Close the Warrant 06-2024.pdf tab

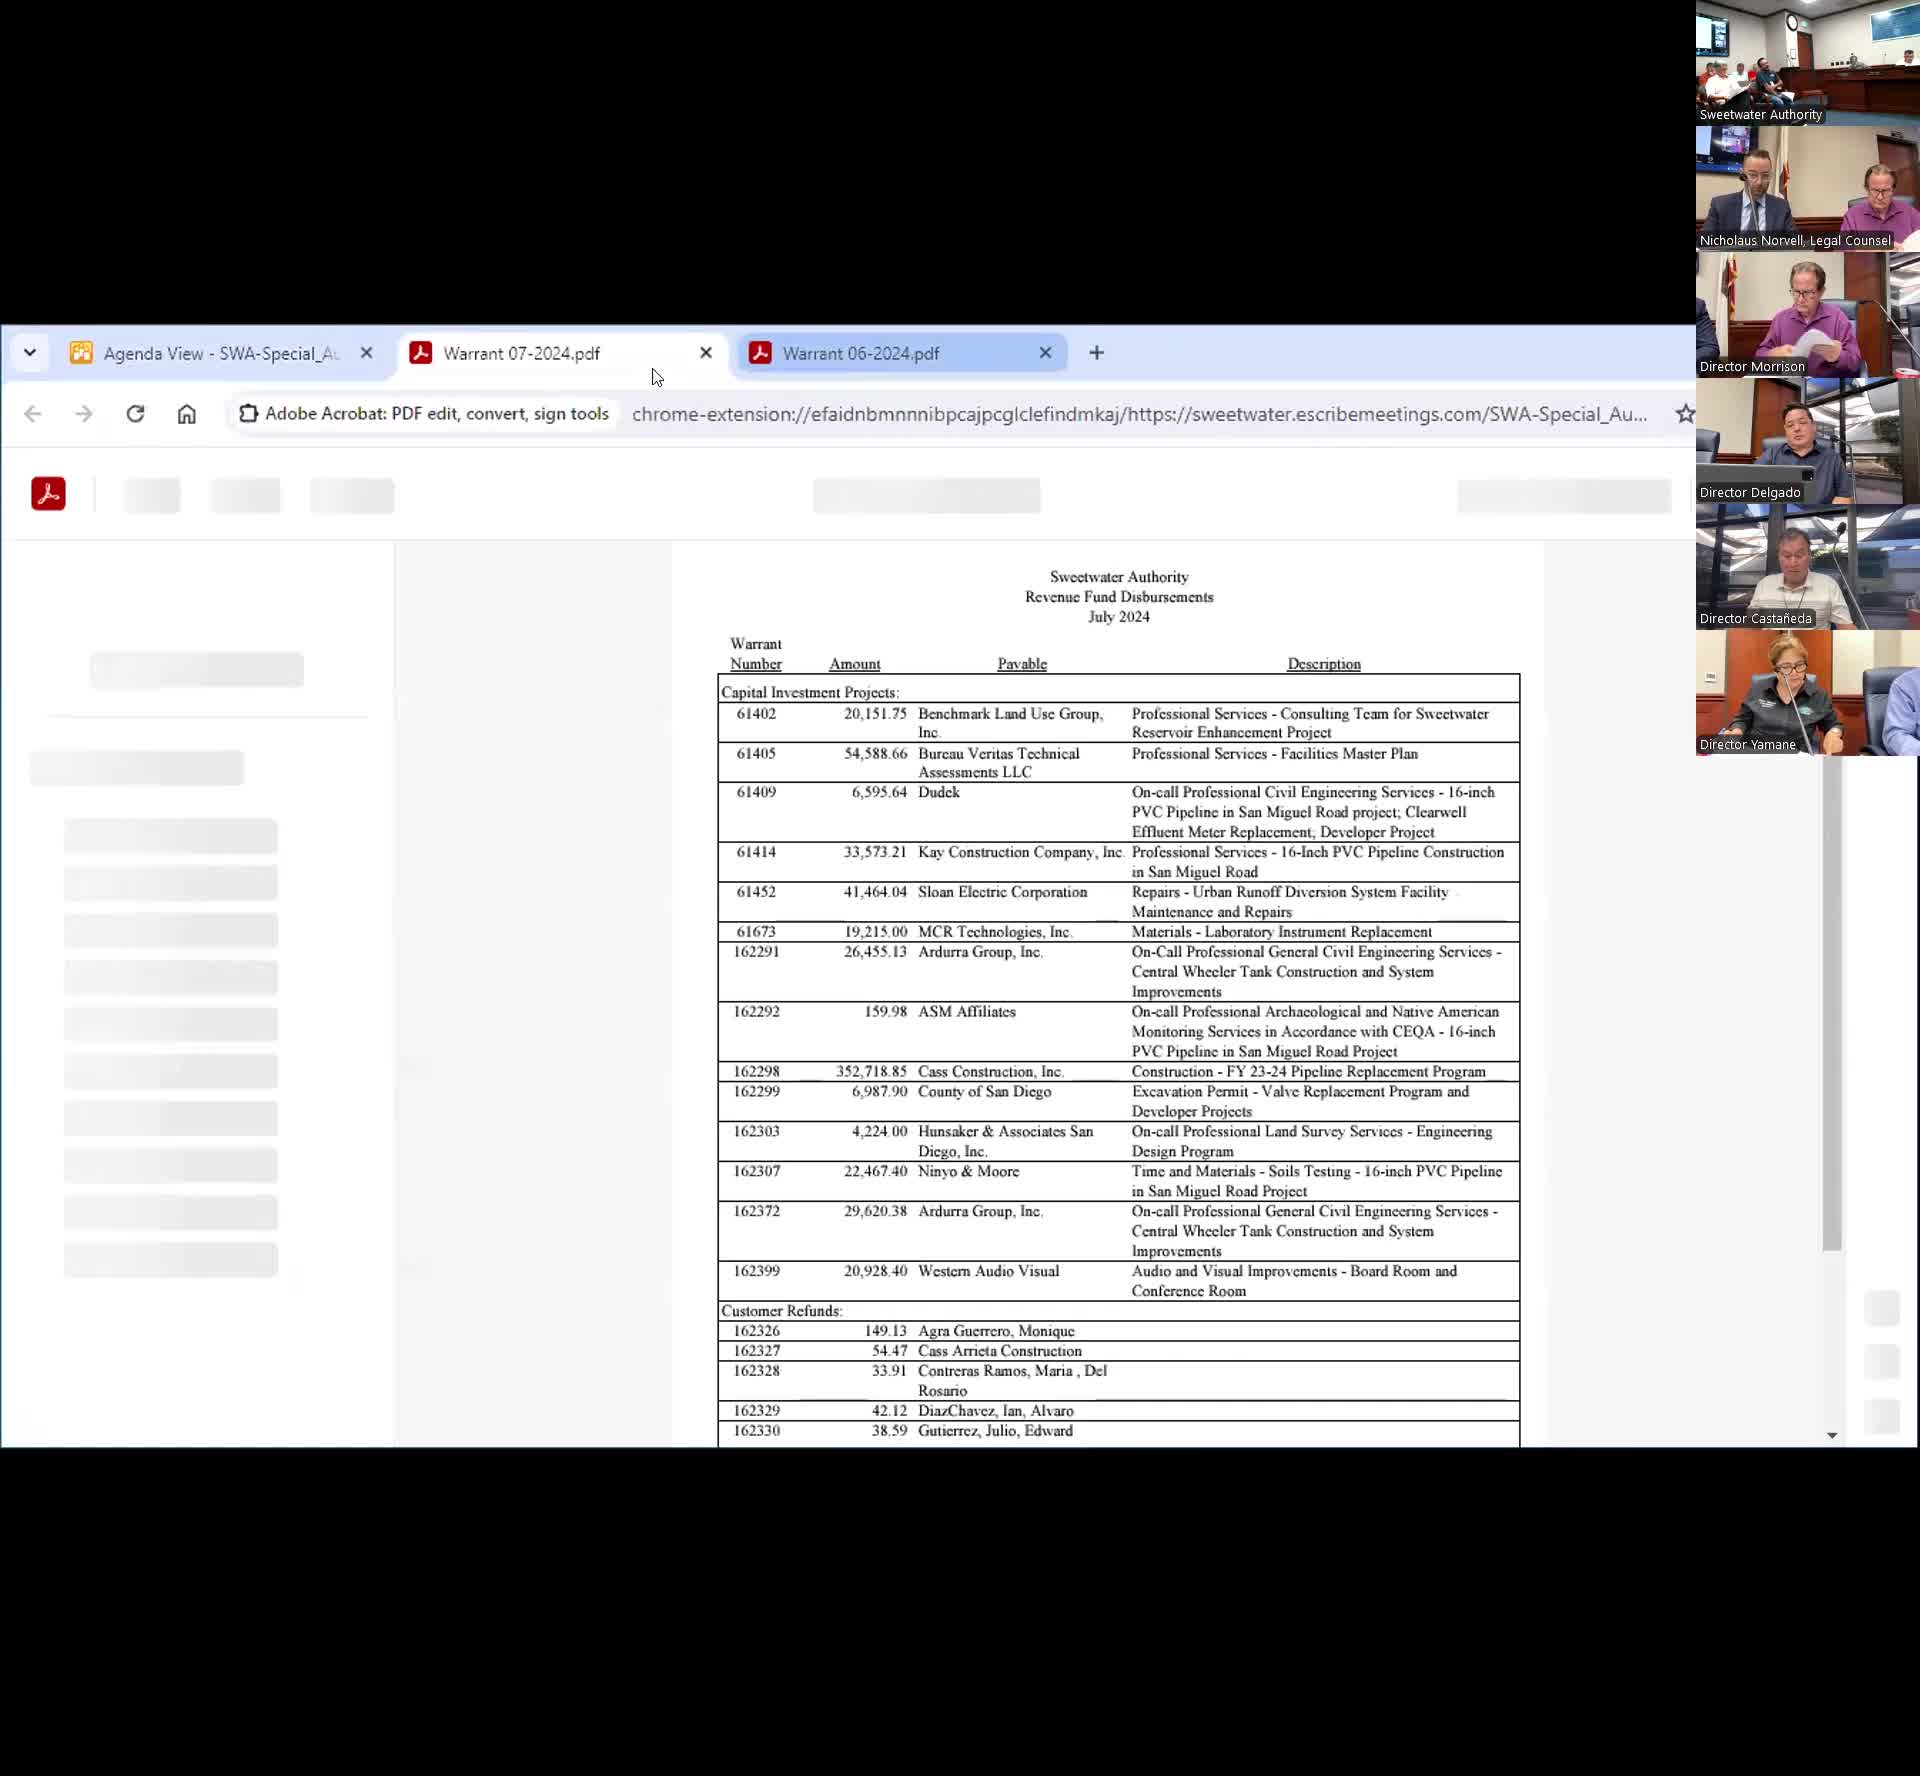pyautogui.click(x=1045, y=353)
